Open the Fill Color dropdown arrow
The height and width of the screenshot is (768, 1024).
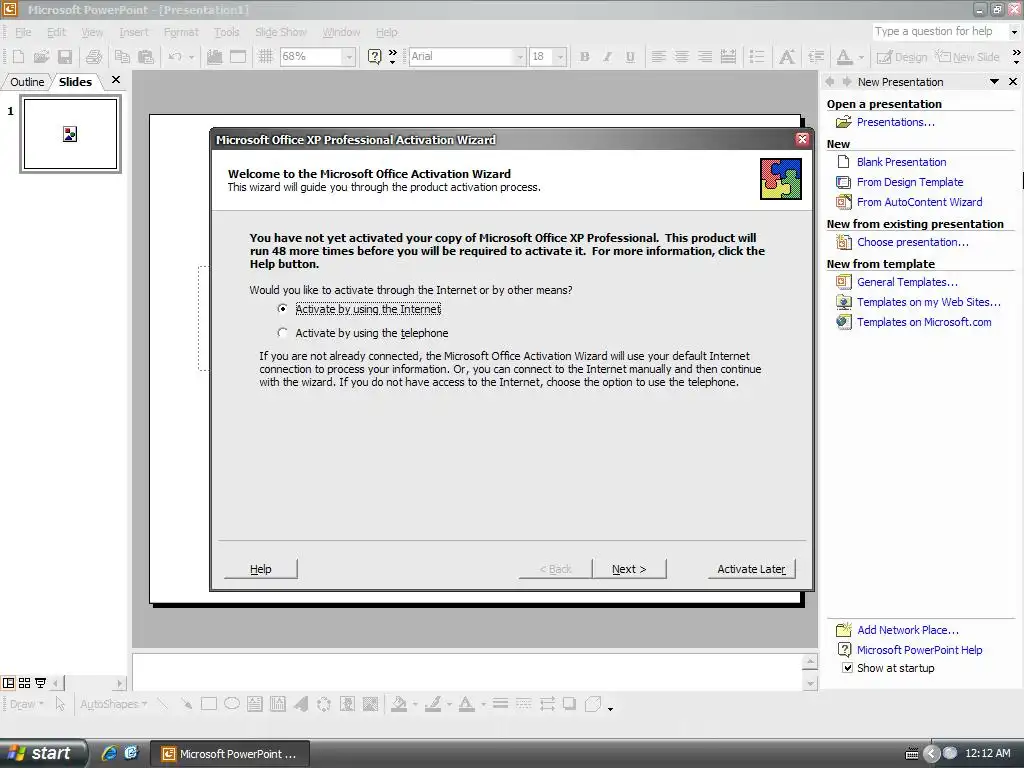click(x=415, y=704)
